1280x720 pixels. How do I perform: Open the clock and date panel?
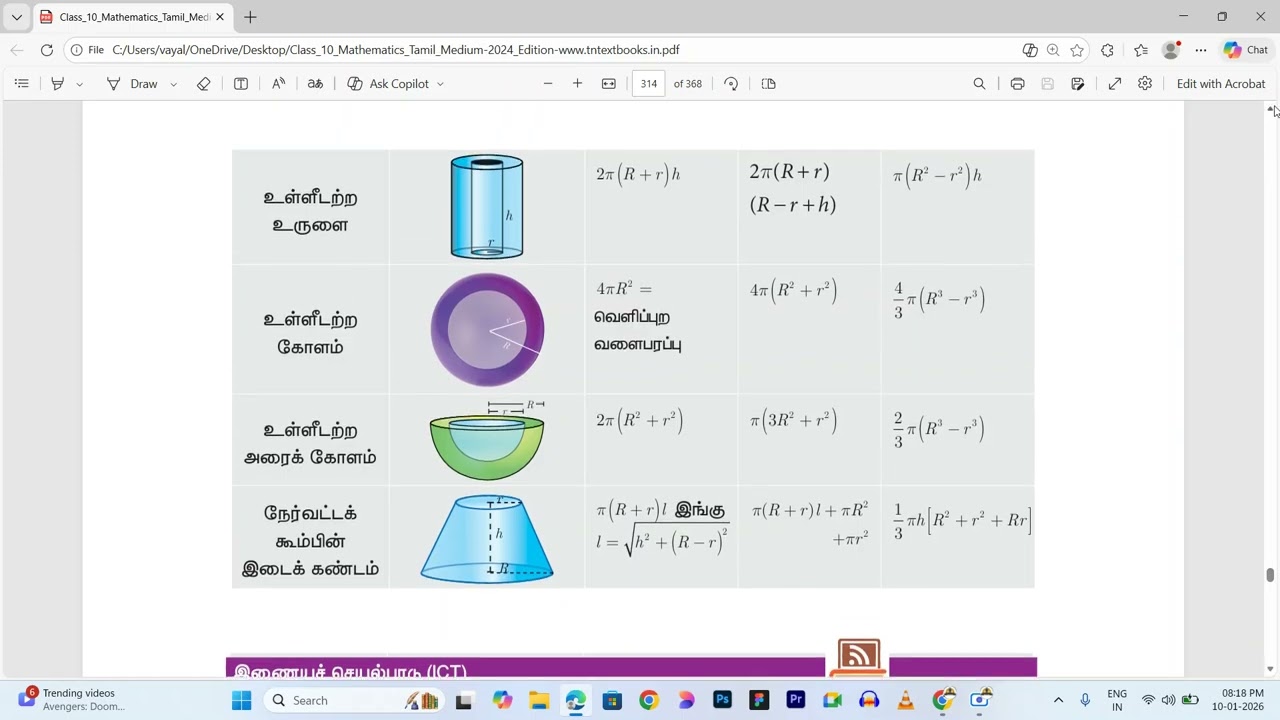1238,700
